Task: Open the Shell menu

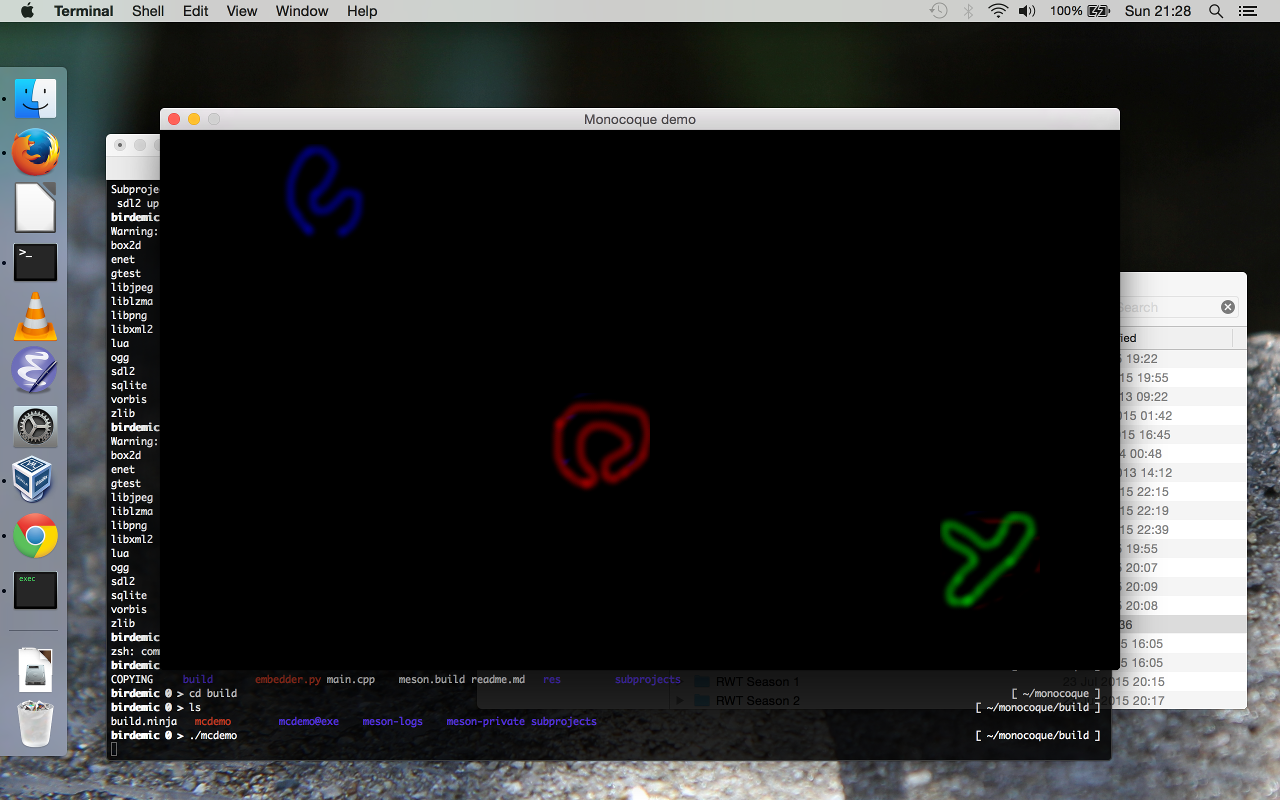Action: tap(148, 11)
